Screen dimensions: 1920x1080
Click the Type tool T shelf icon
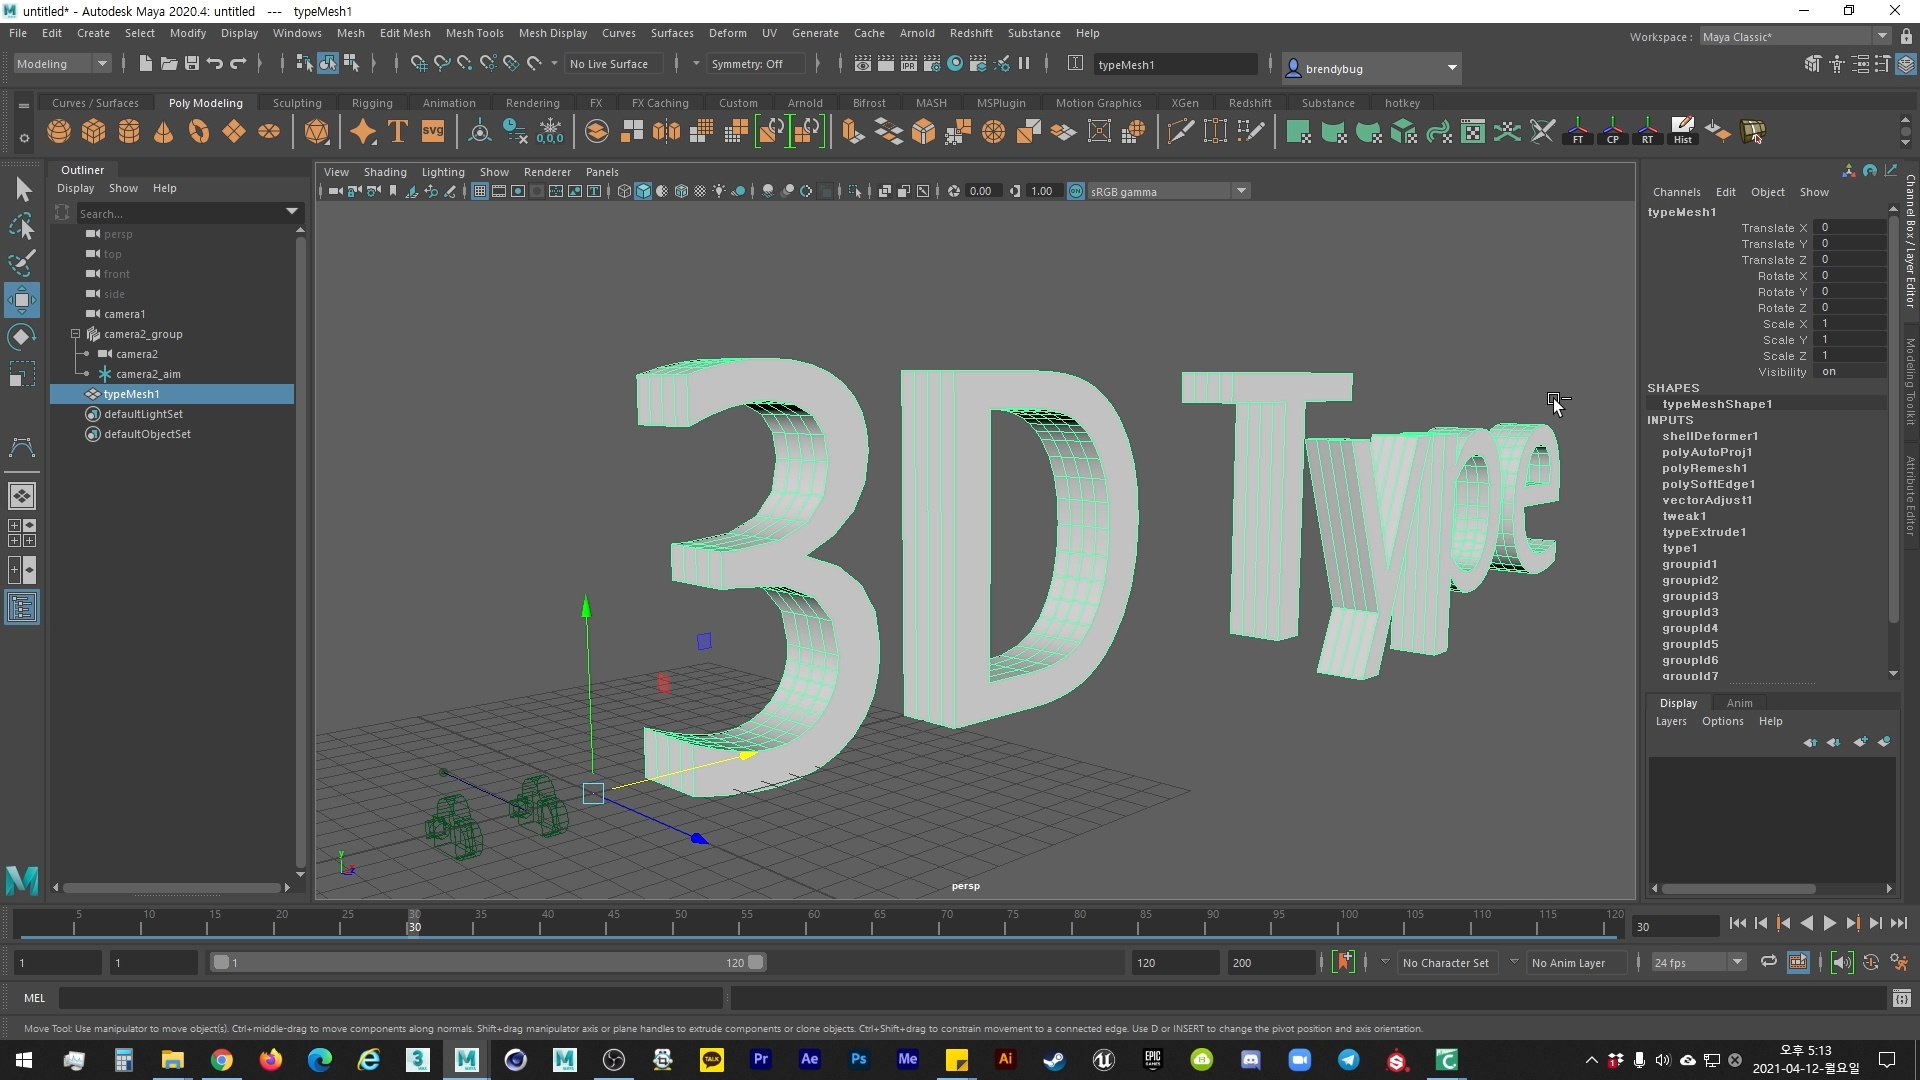(398, 132)
